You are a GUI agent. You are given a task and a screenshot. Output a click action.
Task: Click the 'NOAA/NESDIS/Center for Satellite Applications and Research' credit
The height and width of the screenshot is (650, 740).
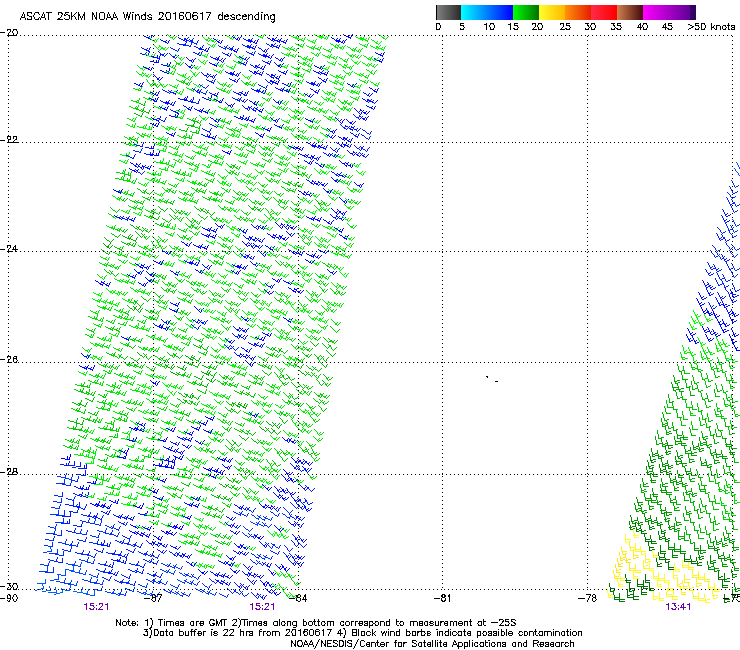click(432, 644)
